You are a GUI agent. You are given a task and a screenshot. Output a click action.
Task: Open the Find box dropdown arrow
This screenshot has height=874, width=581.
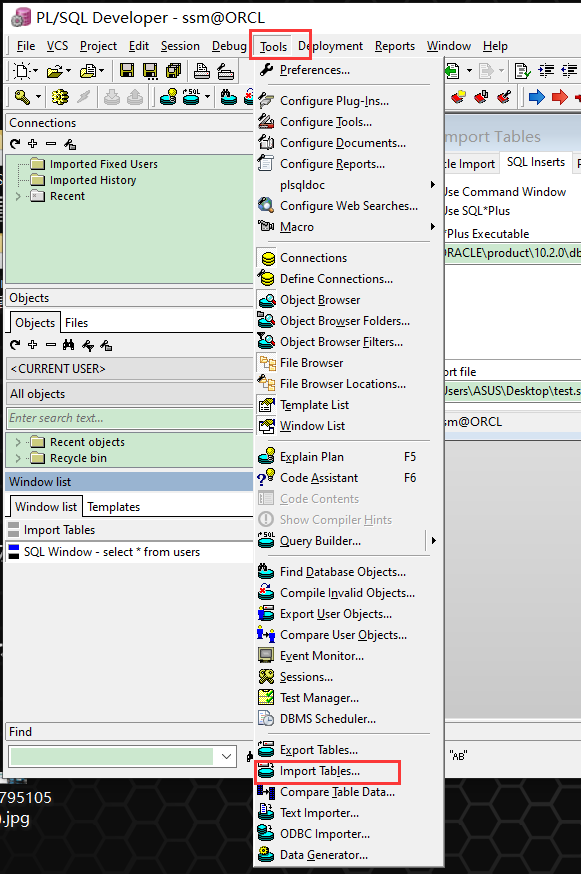[x=226, y=756]
